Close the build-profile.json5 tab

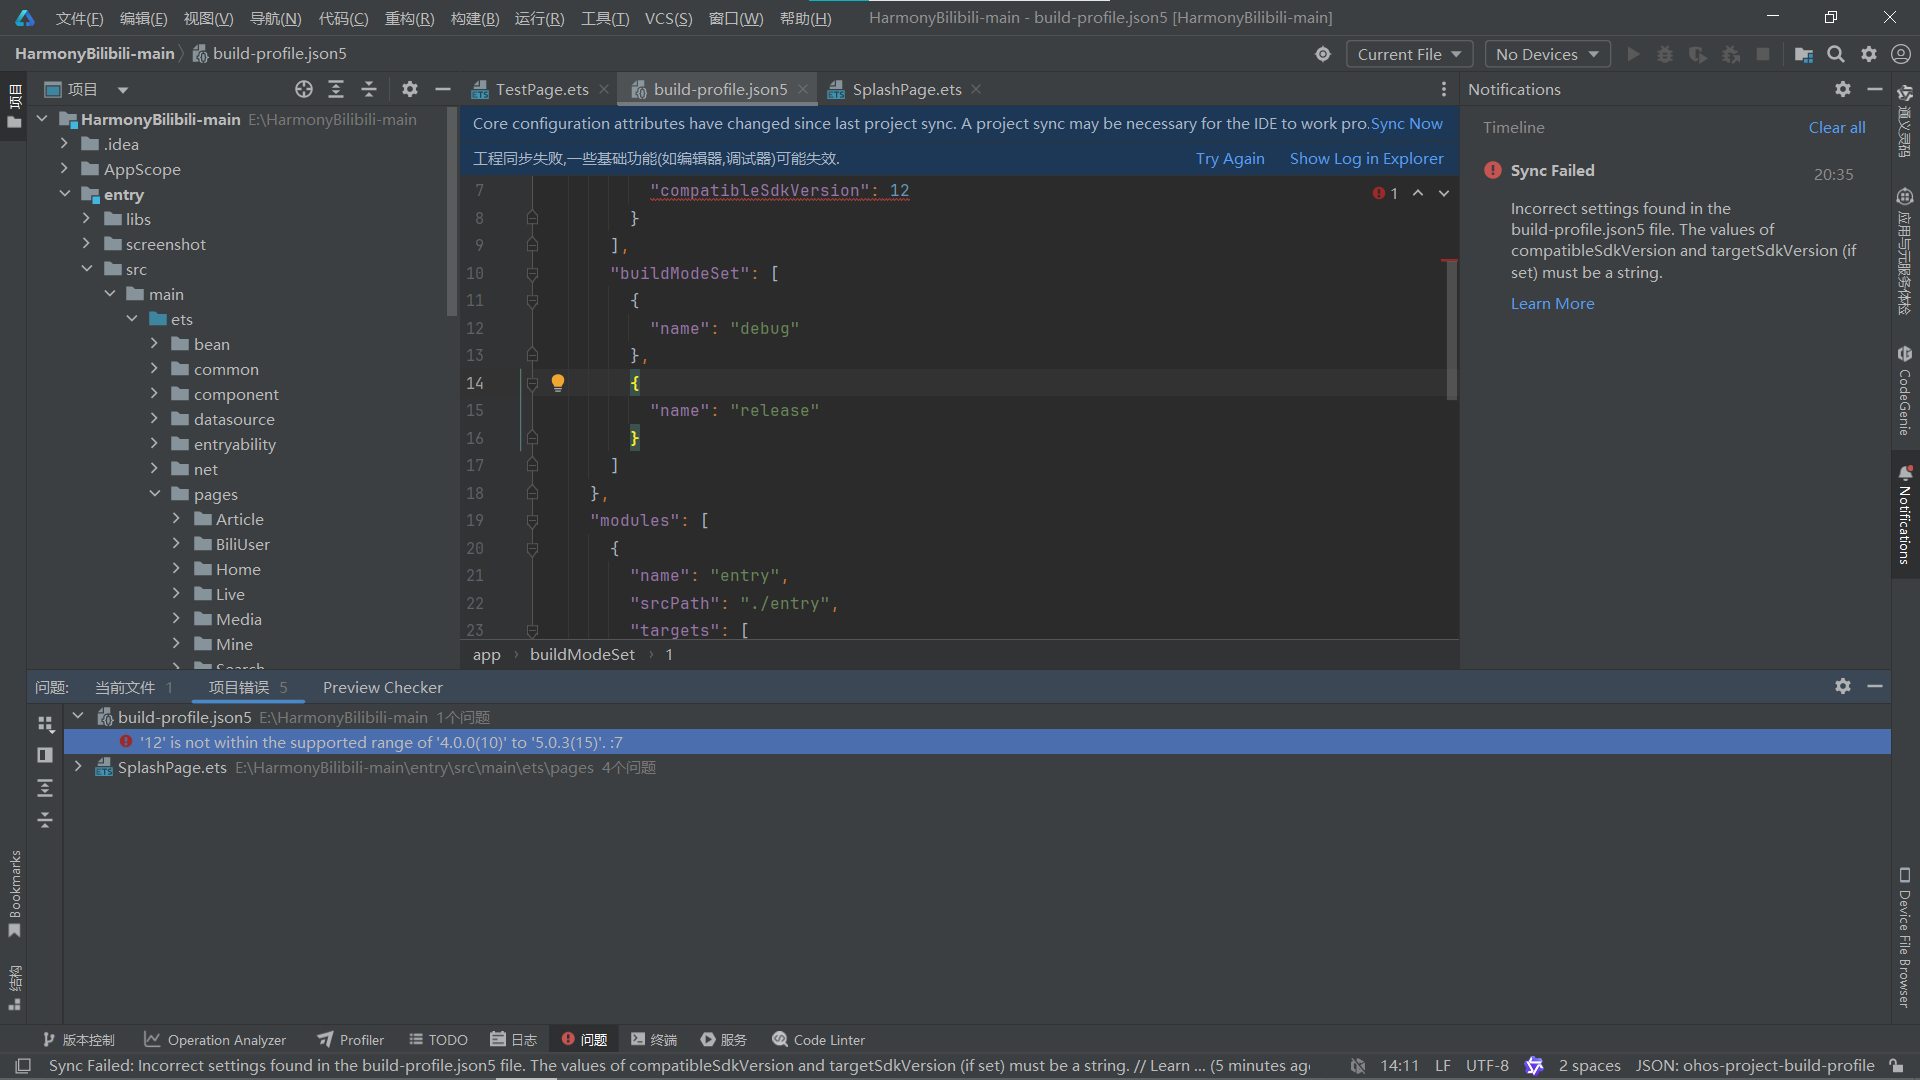[803, 89]
